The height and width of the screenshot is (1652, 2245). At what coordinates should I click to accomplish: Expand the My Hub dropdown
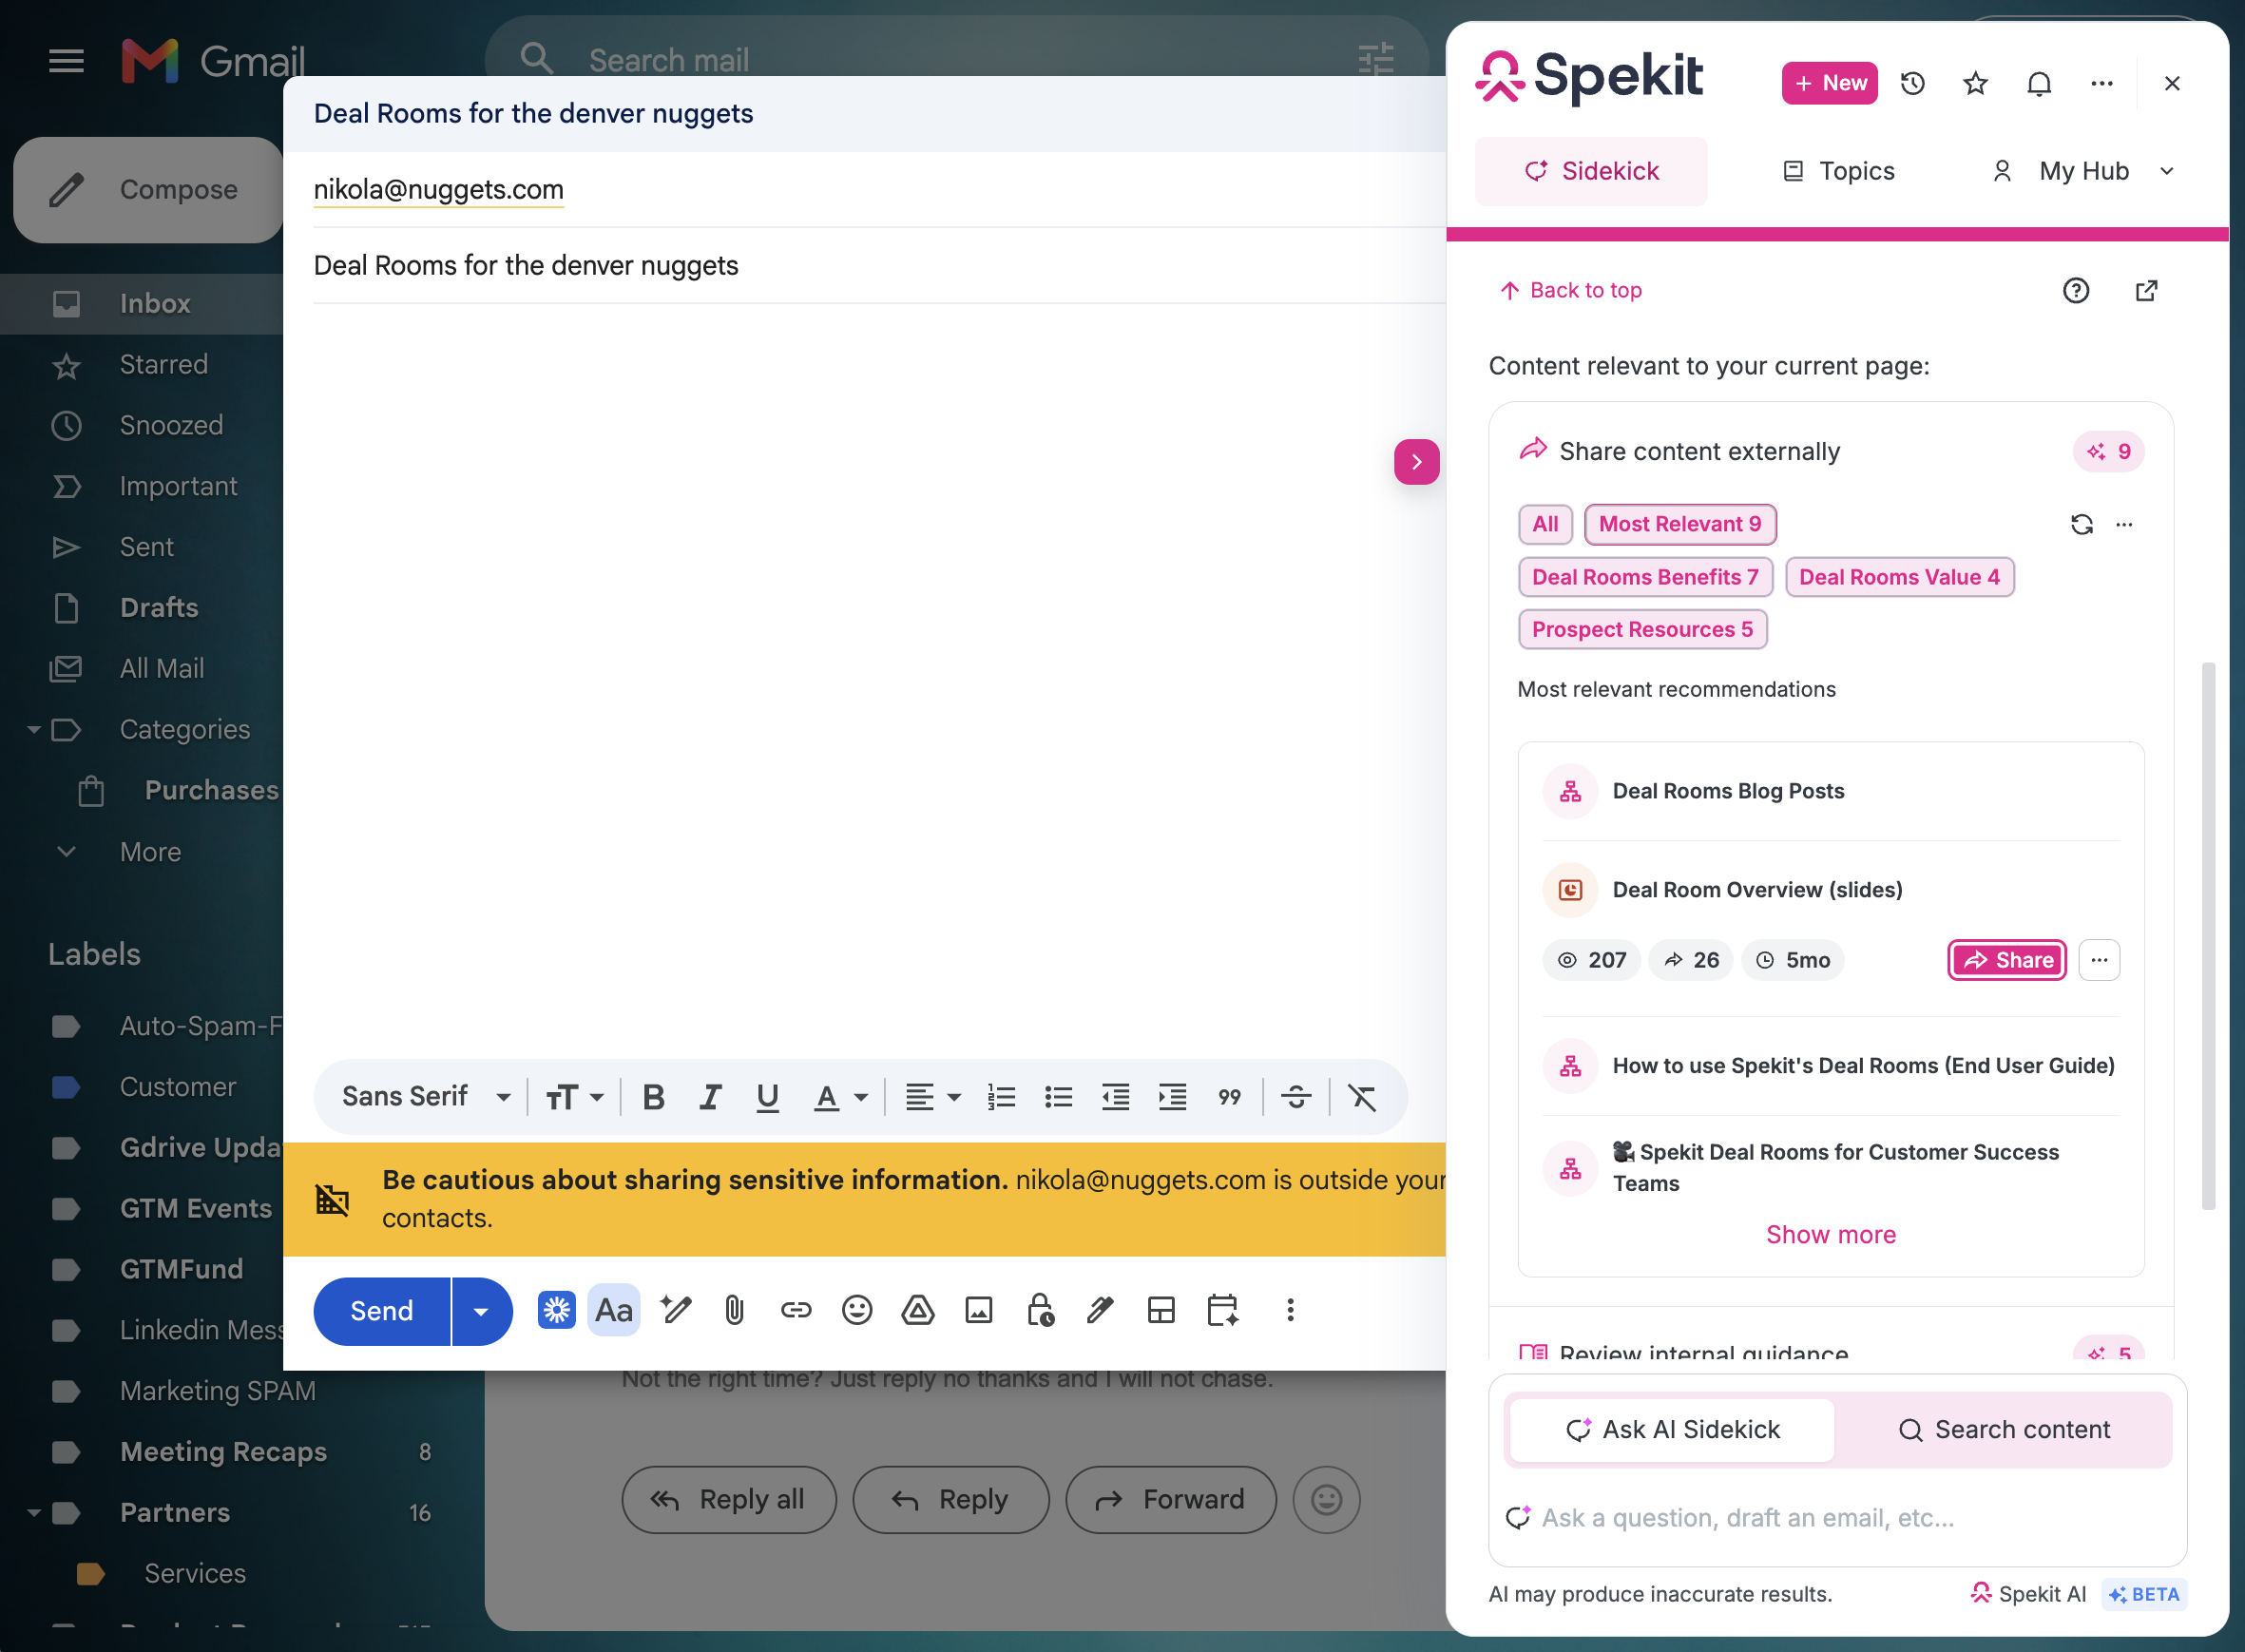click(x=2083, y=171)
